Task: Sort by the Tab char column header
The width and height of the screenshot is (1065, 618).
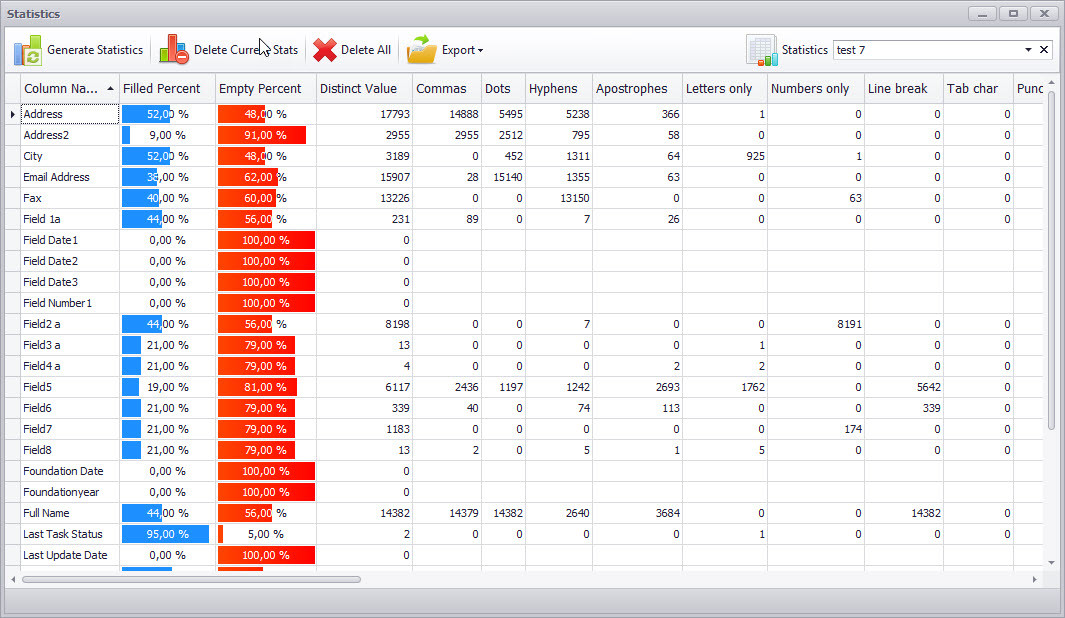Action: [x=978, y=88]
